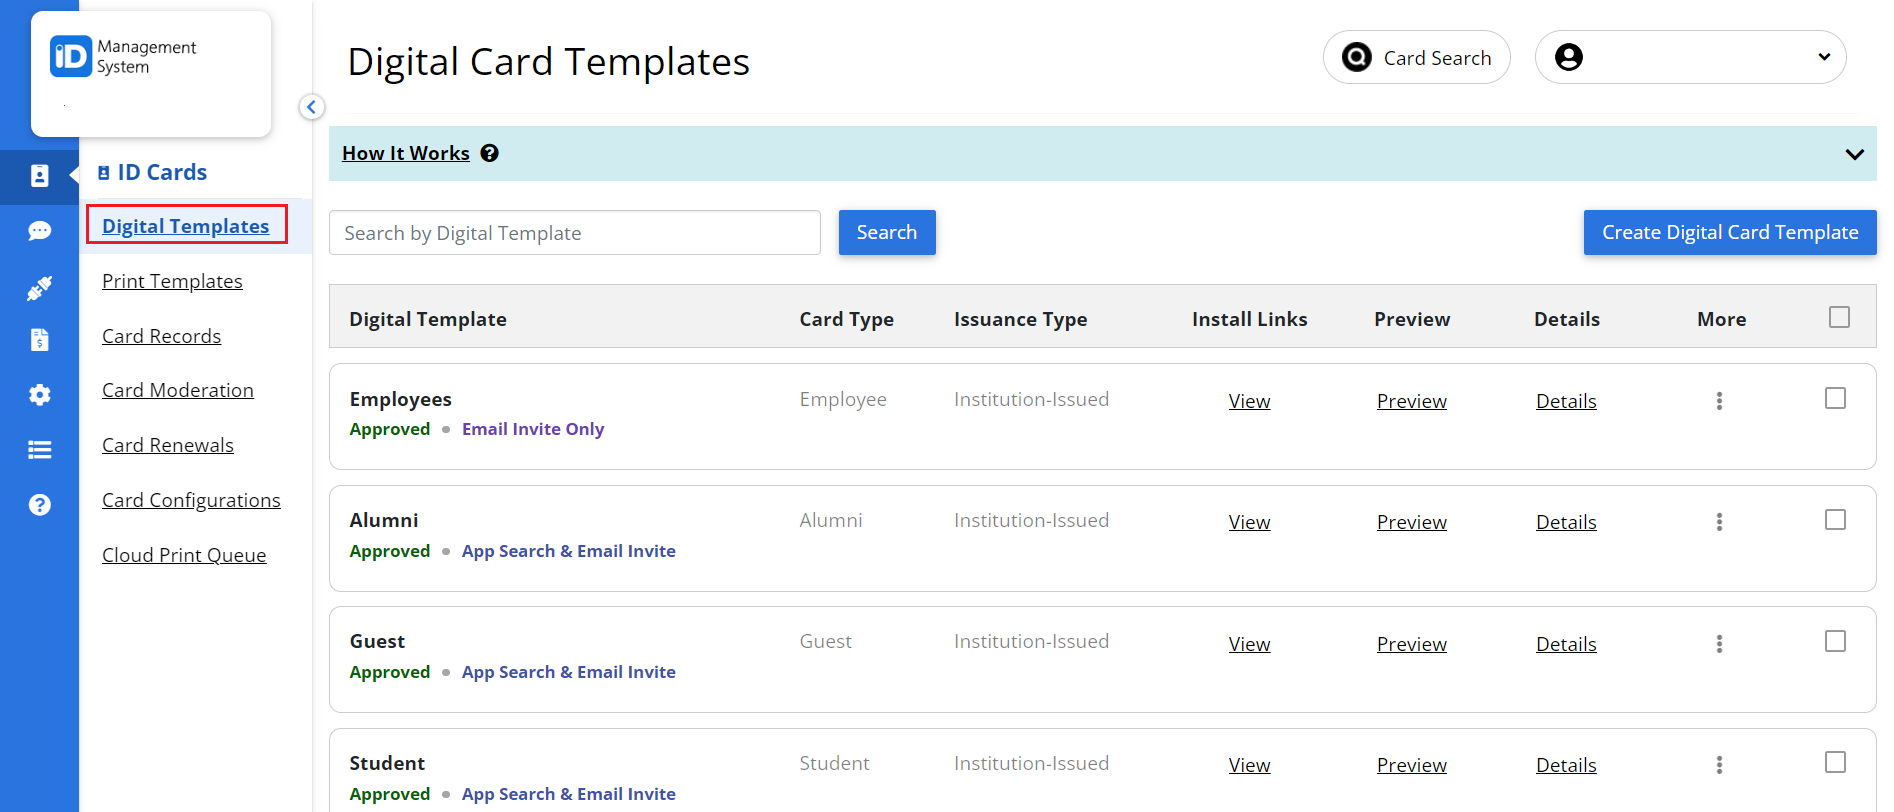Click the How It Works link
Viewport: 1894px width, 812px height.
pyautogui.click(x=406, y=153)
